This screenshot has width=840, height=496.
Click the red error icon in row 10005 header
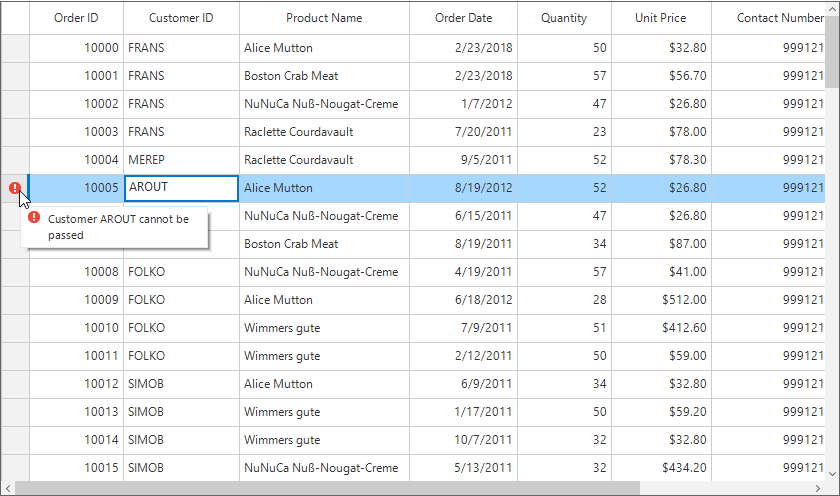(x=15, y=188)
